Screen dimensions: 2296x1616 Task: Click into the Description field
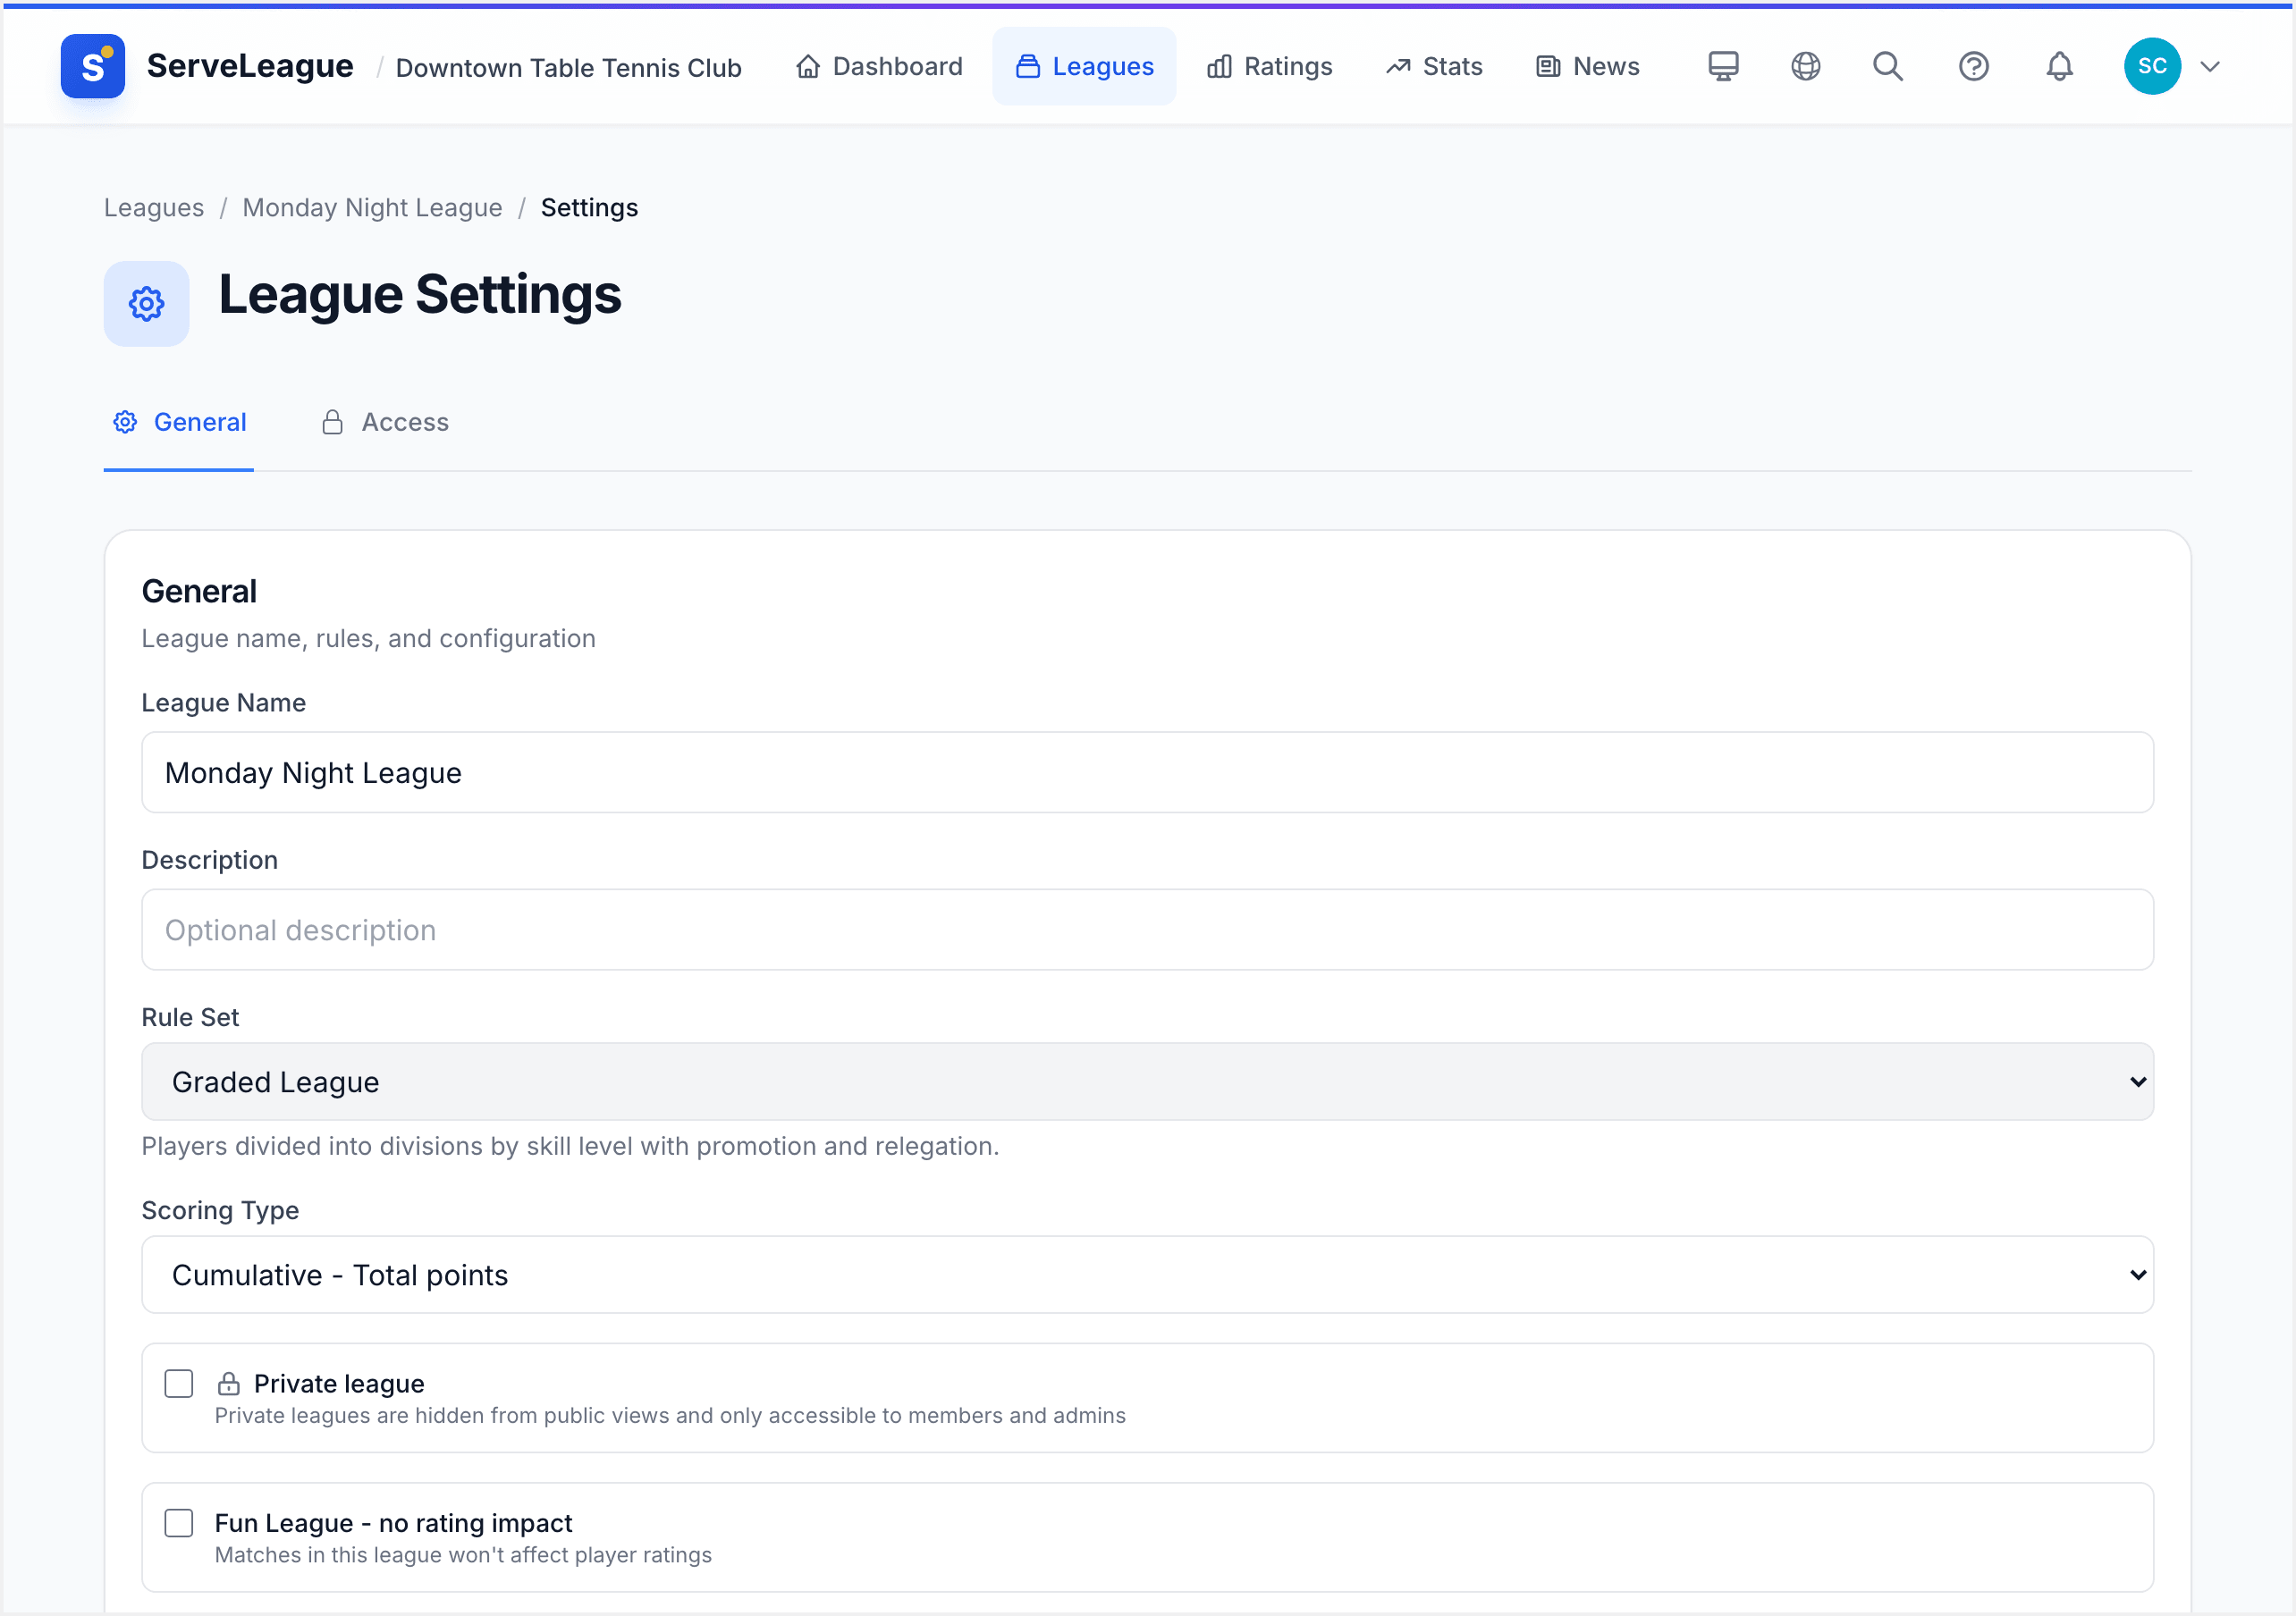click(x=1147, y=930)
